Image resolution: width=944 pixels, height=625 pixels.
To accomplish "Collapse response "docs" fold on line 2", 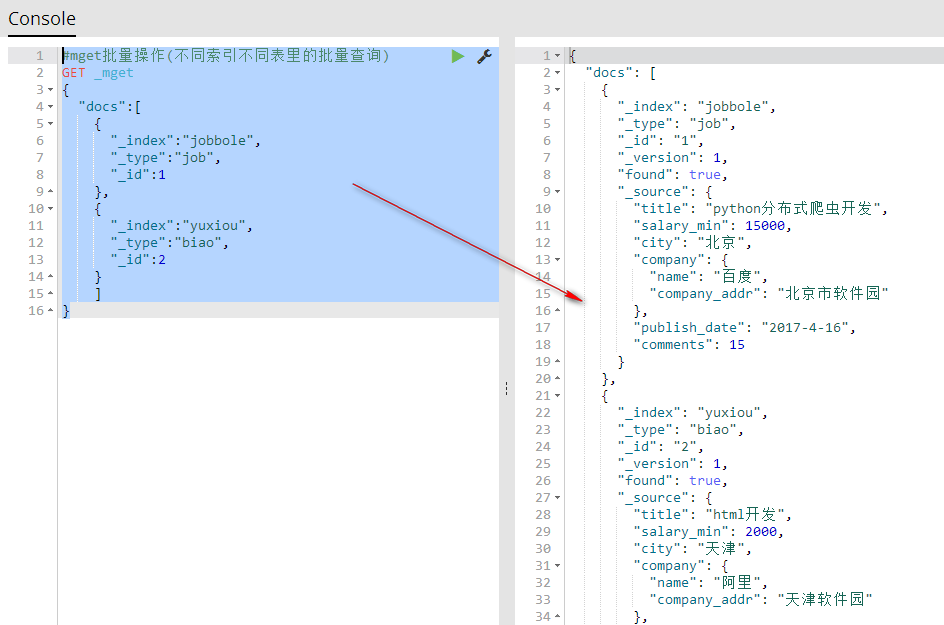I will click(557, 72).
